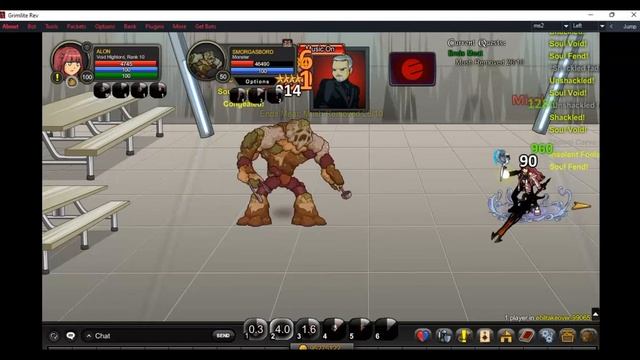Open the house icon
The image size is (640, 360).
click(506, 336)
